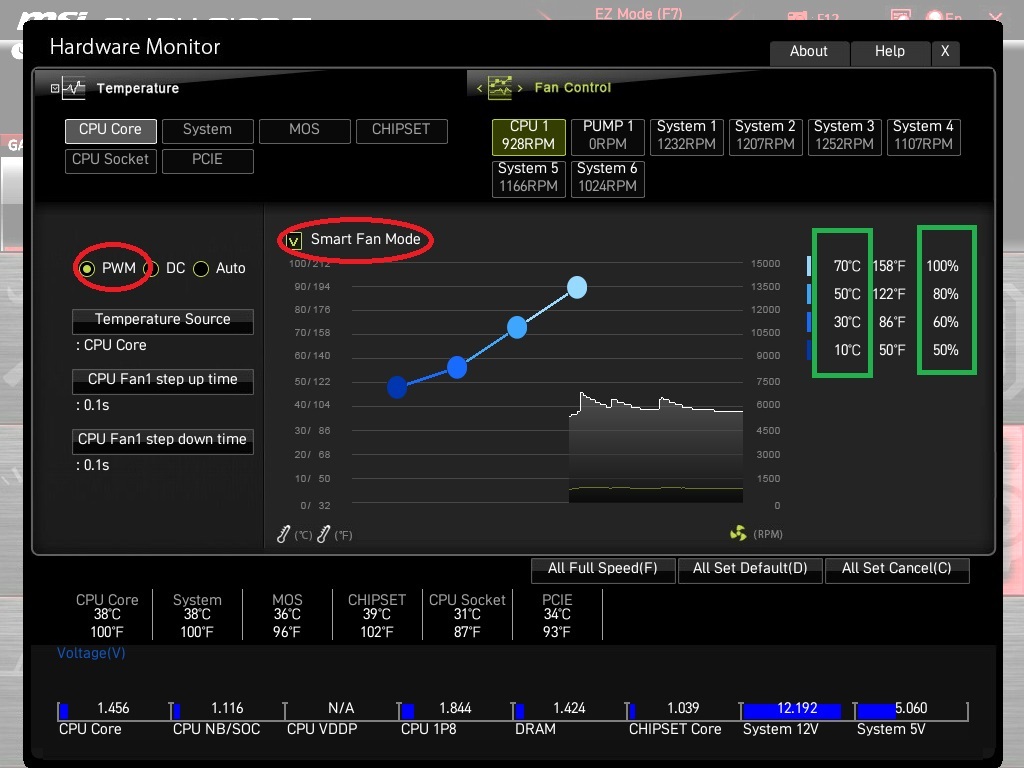This screenshot has width=1024, height=768.
Task: Collapse the Temperature section box icon
Action: 55,88
